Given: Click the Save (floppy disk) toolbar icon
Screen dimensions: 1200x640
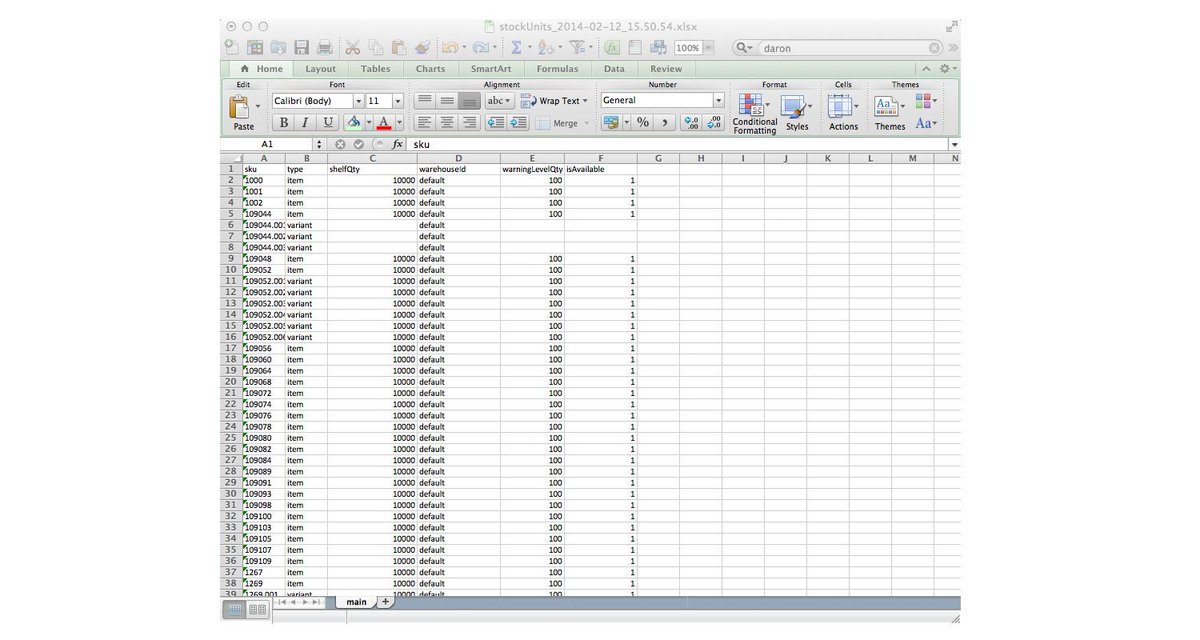Looking at the screenshot, I should [x=301, y=47].
